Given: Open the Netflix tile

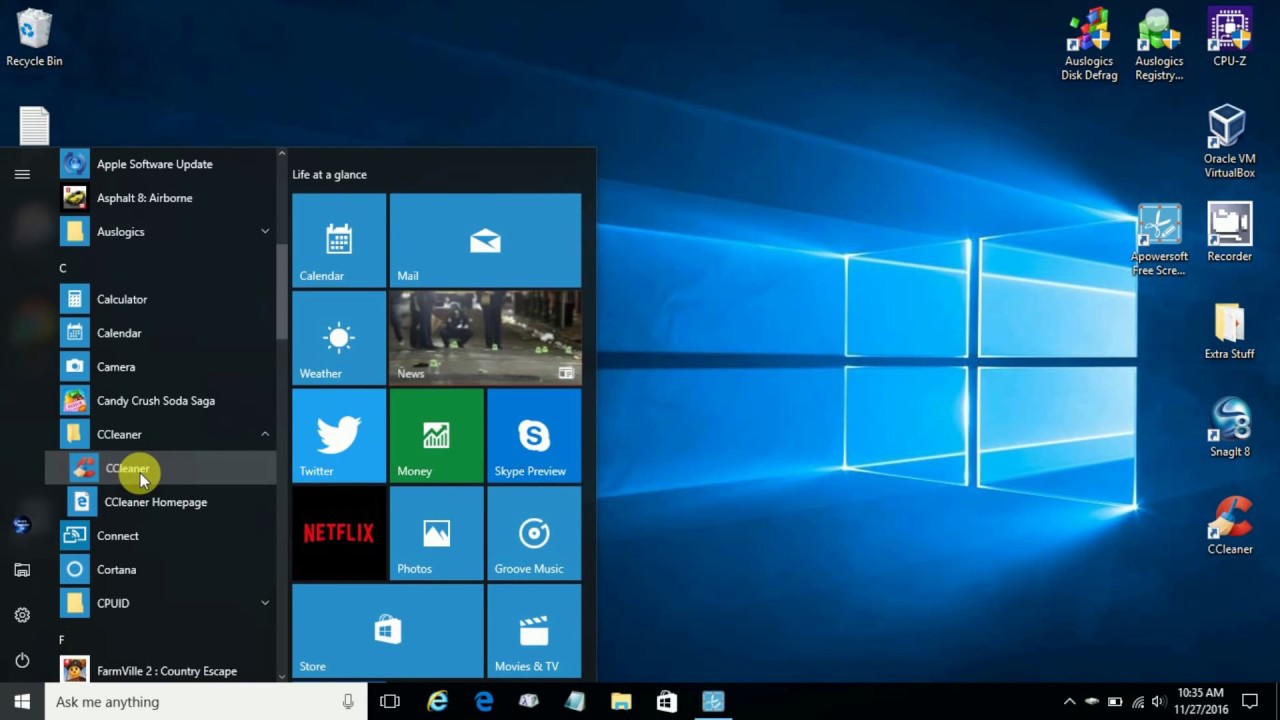Looking at the screenshot, I should 339,533.
